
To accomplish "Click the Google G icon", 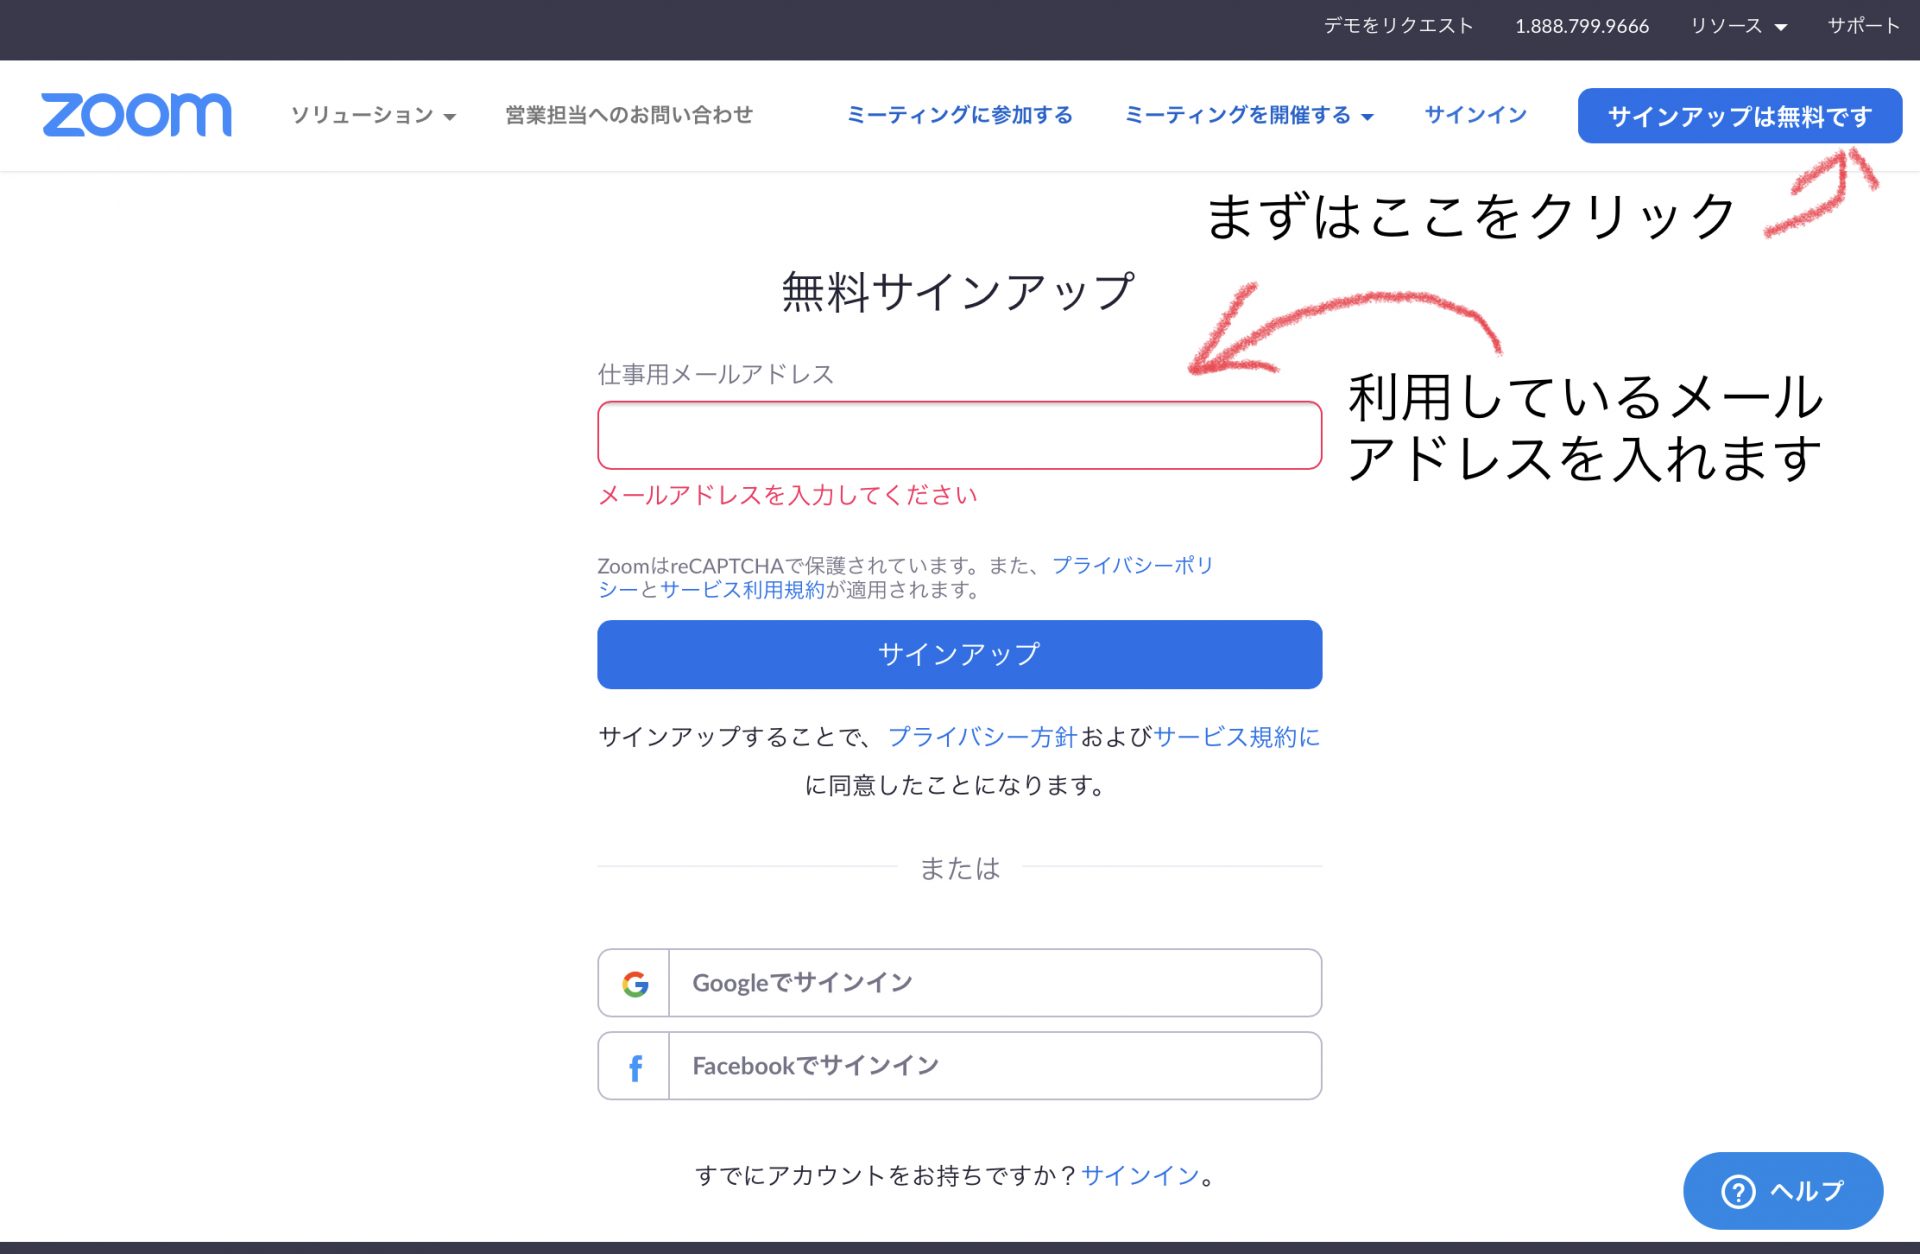I will (x=634, y=982).
